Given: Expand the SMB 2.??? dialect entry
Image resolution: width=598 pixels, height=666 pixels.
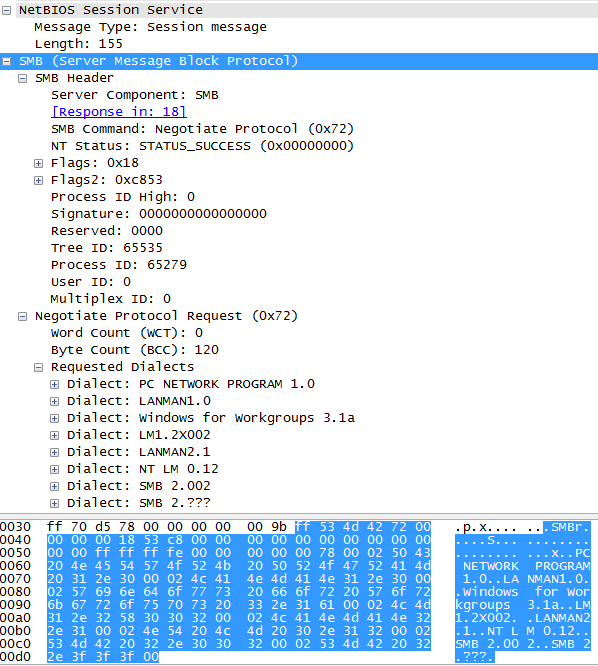Looking at the screenshot, I should pos(54,503).
